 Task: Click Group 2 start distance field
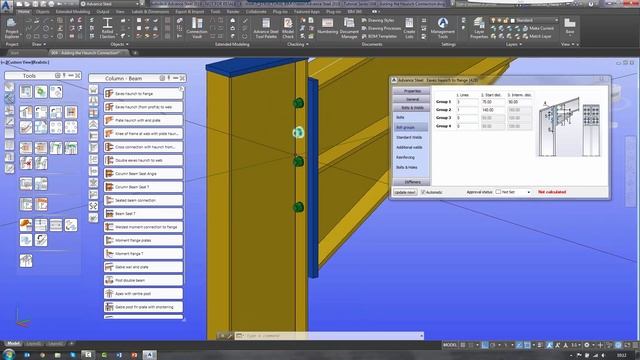pos(493,110)
